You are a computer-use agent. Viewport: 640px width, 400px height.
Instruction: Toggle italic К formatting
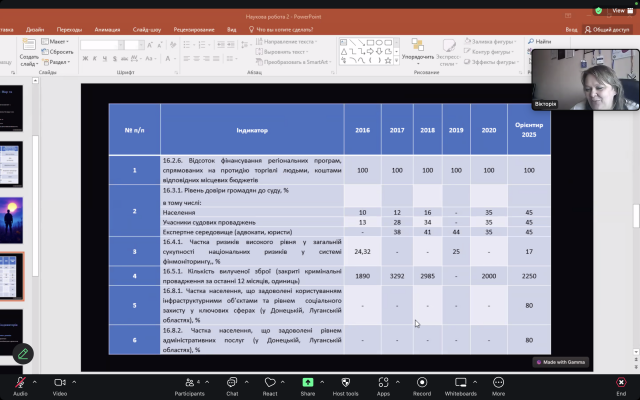[x=95, y=59]
